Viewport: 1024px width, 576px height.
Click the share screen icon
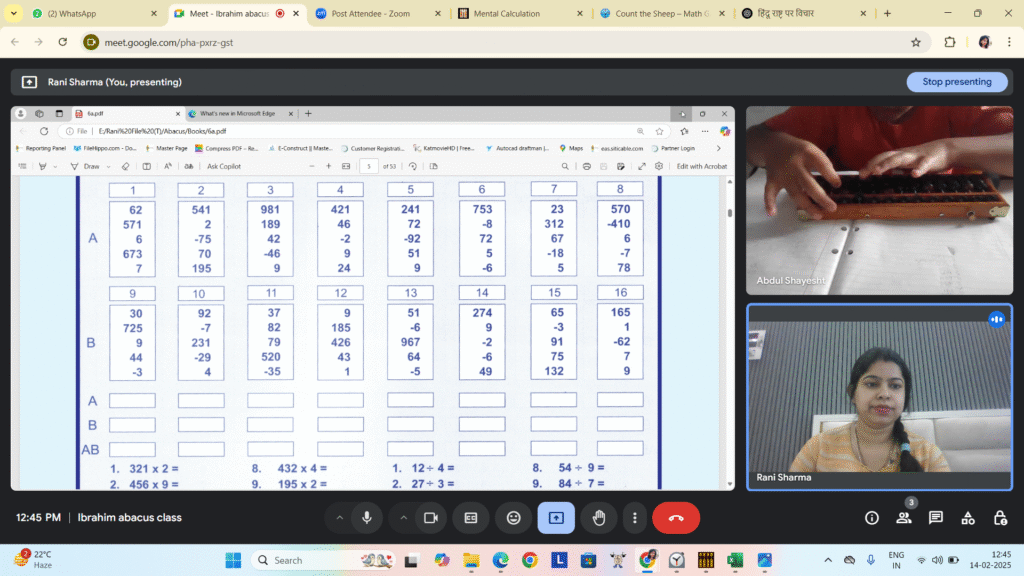pyautogui.click(x=556, y=518)
